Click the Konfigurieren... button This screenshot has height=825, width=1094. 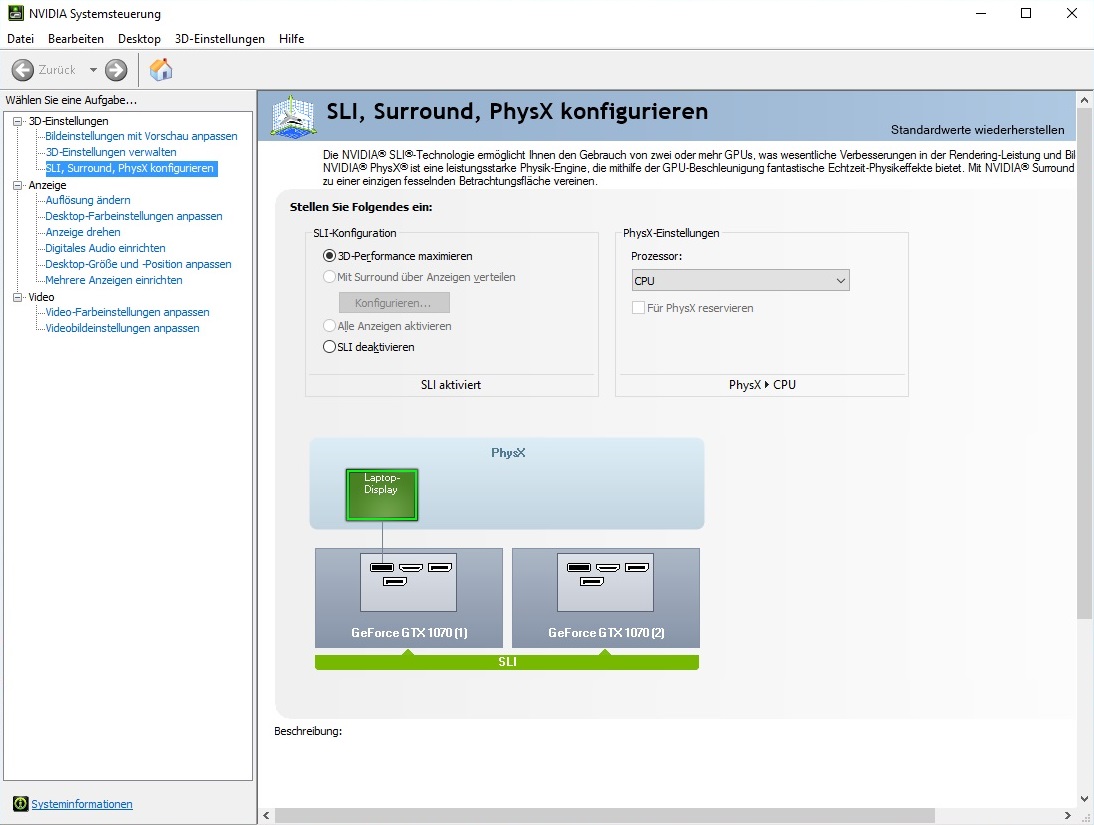point(394,303)
